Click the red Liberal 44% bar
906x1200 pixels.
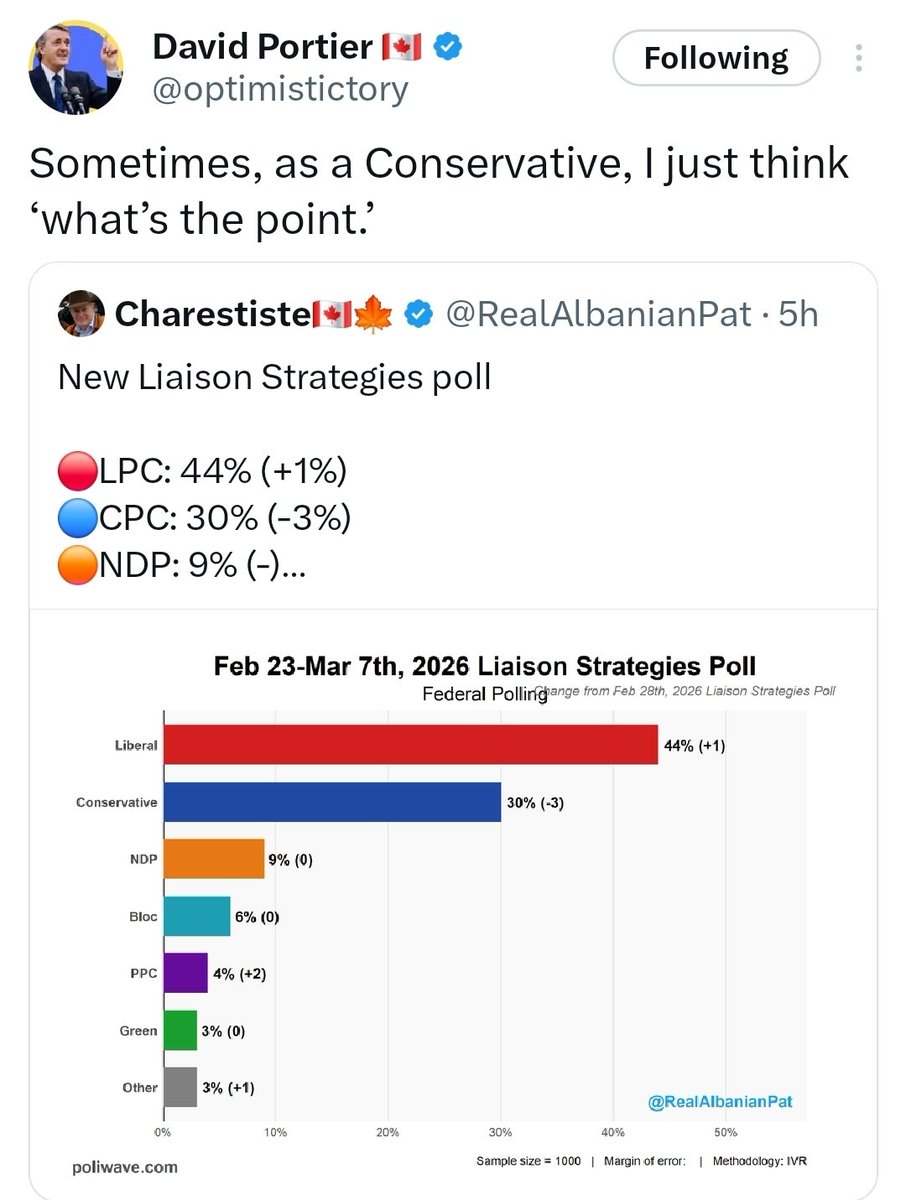click(410, 744)
